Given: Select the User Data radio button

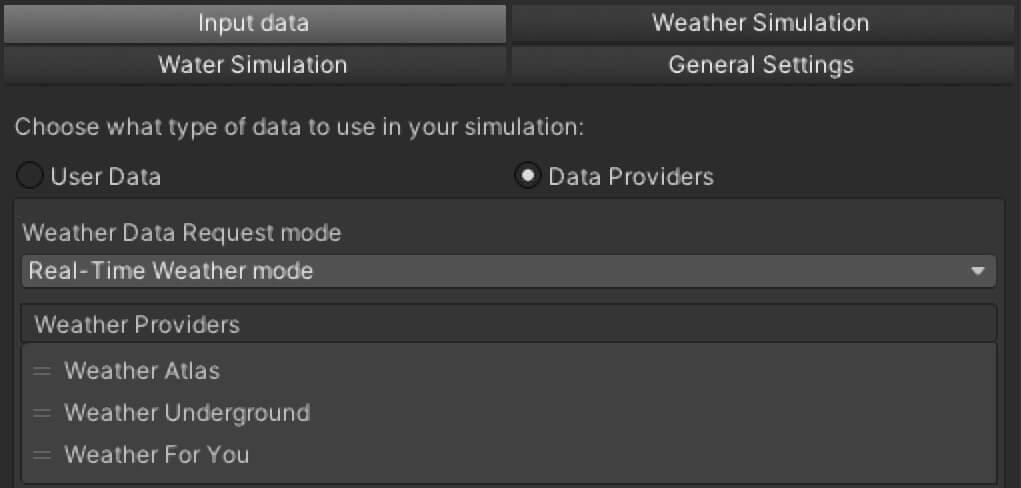Looking at the screenshot, I should (x=31, y=177).
